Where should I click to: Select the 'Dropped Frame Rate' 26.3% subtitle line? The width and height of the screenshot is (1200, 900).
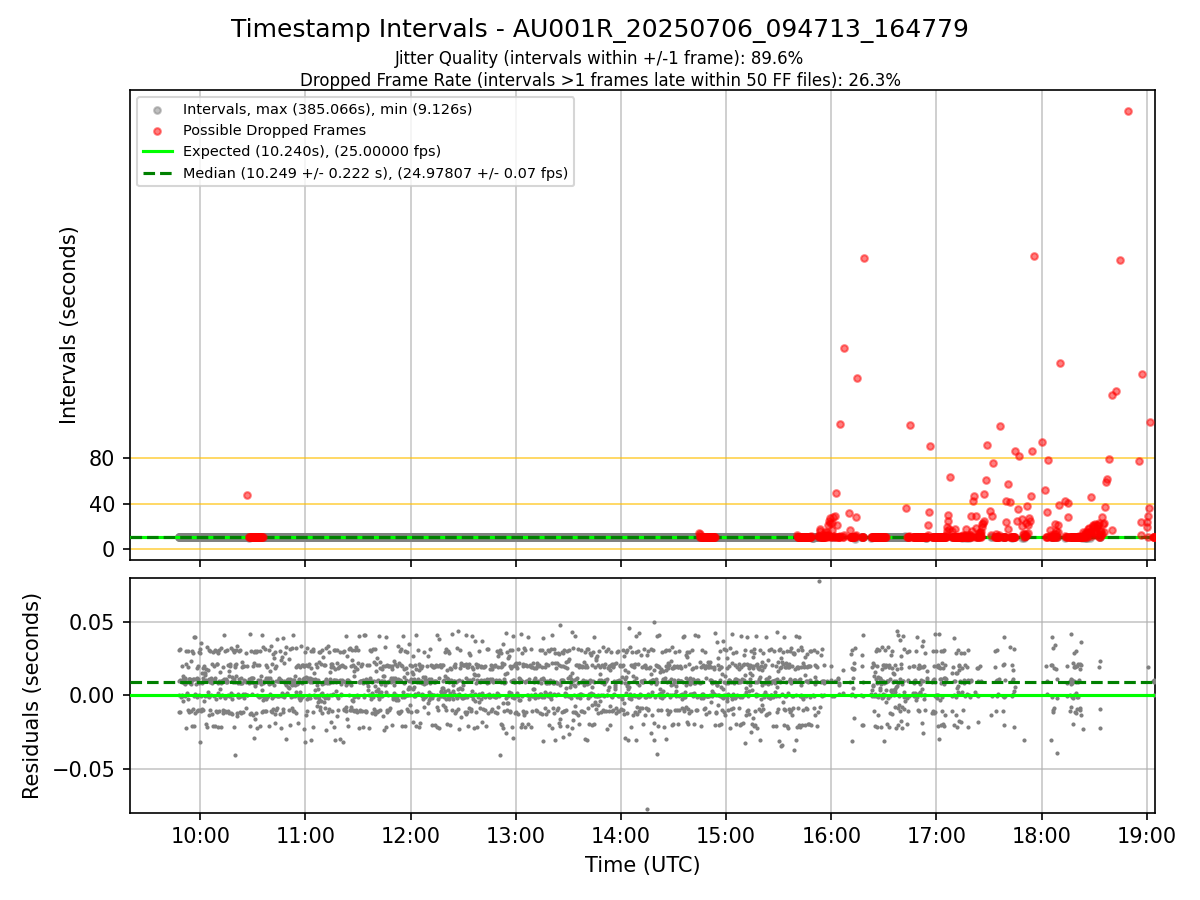[x=599, y=80]
